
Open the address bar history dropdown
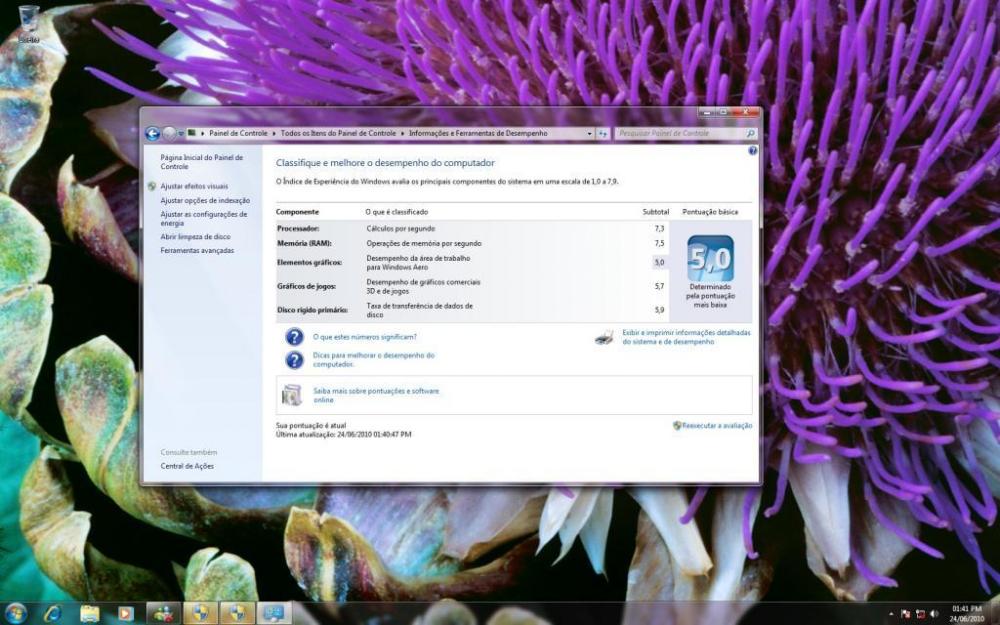588,133
